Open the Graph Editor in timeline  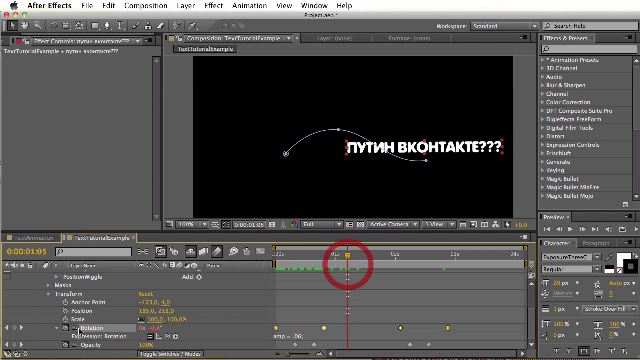click(x=260, y=251)
